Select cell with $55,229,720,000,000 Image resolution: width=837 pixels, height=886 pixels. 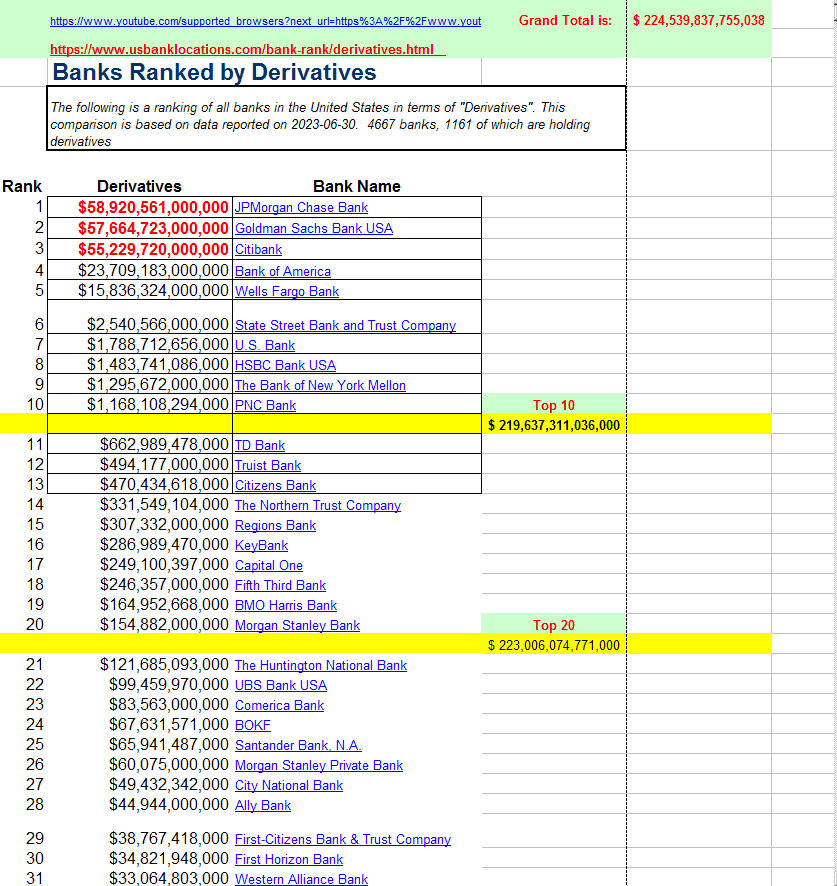coord(140,249)
